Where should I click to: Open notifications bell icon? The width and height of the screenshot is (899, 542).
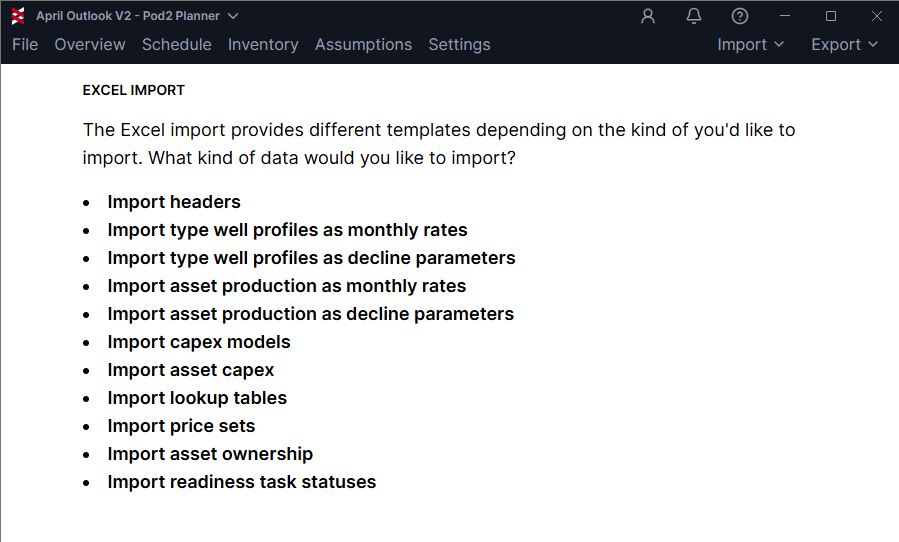click(x=694, y=16)
